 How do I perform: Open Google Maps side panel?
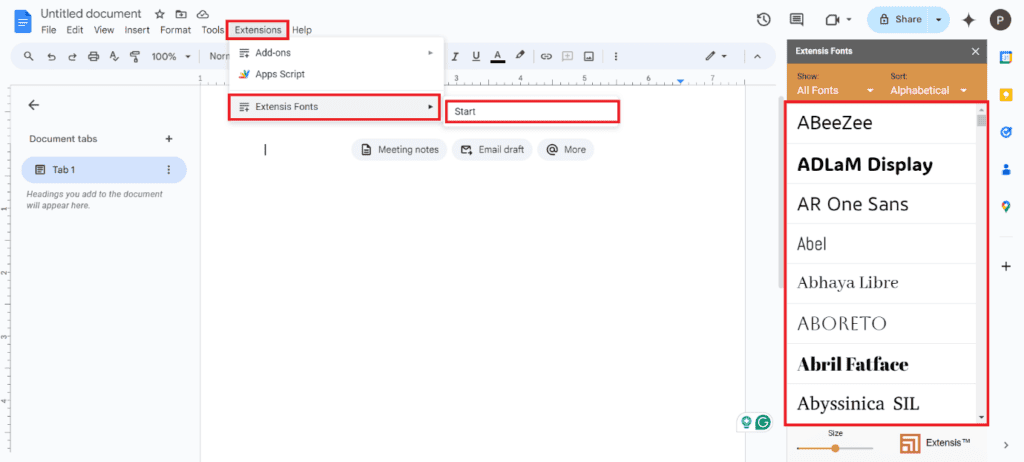[1006, 206]
